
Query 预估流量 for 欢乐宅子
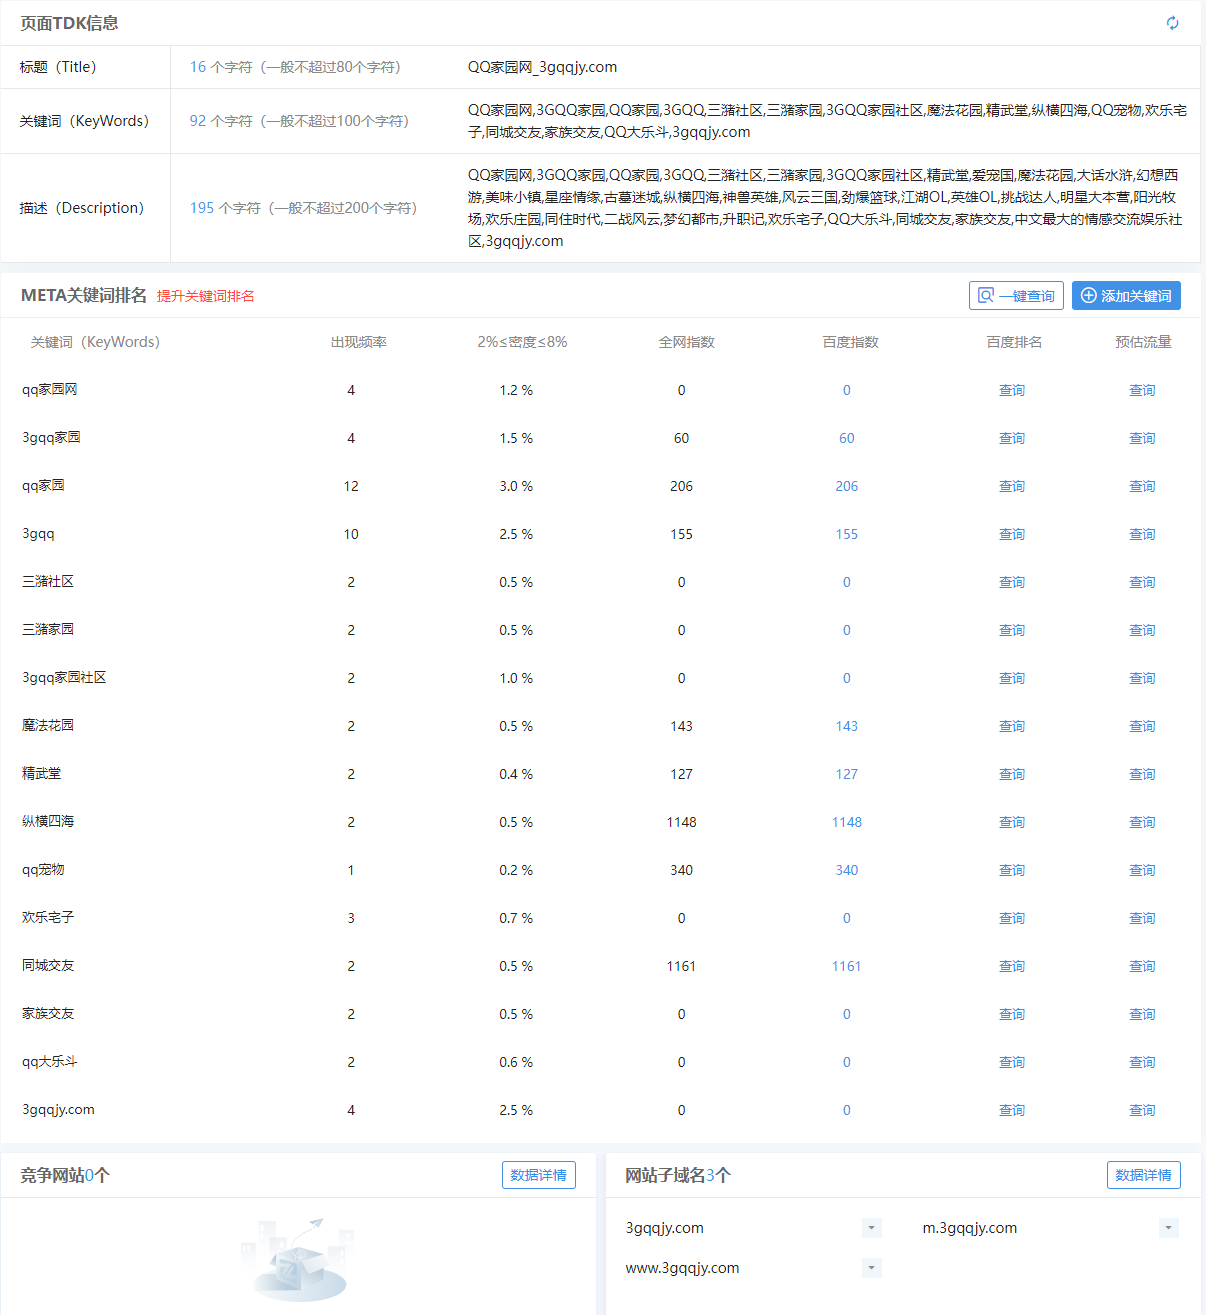(x=1142, y=918)
